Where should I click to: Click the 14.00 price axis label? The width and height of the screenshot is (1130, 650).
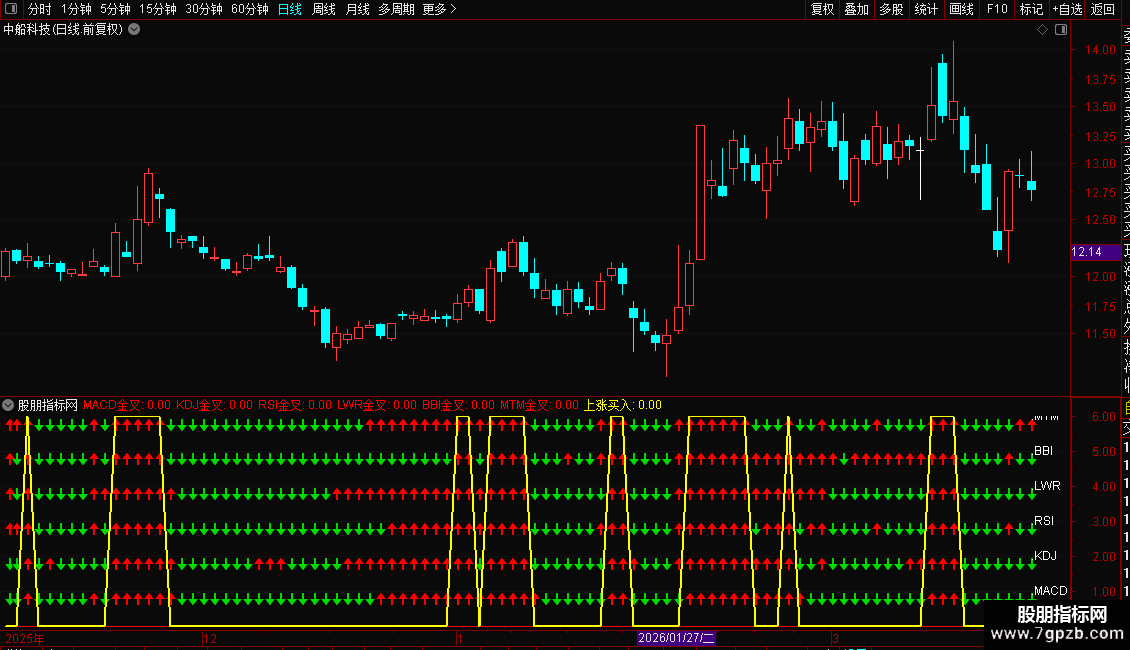click(x=1100, y=50)
